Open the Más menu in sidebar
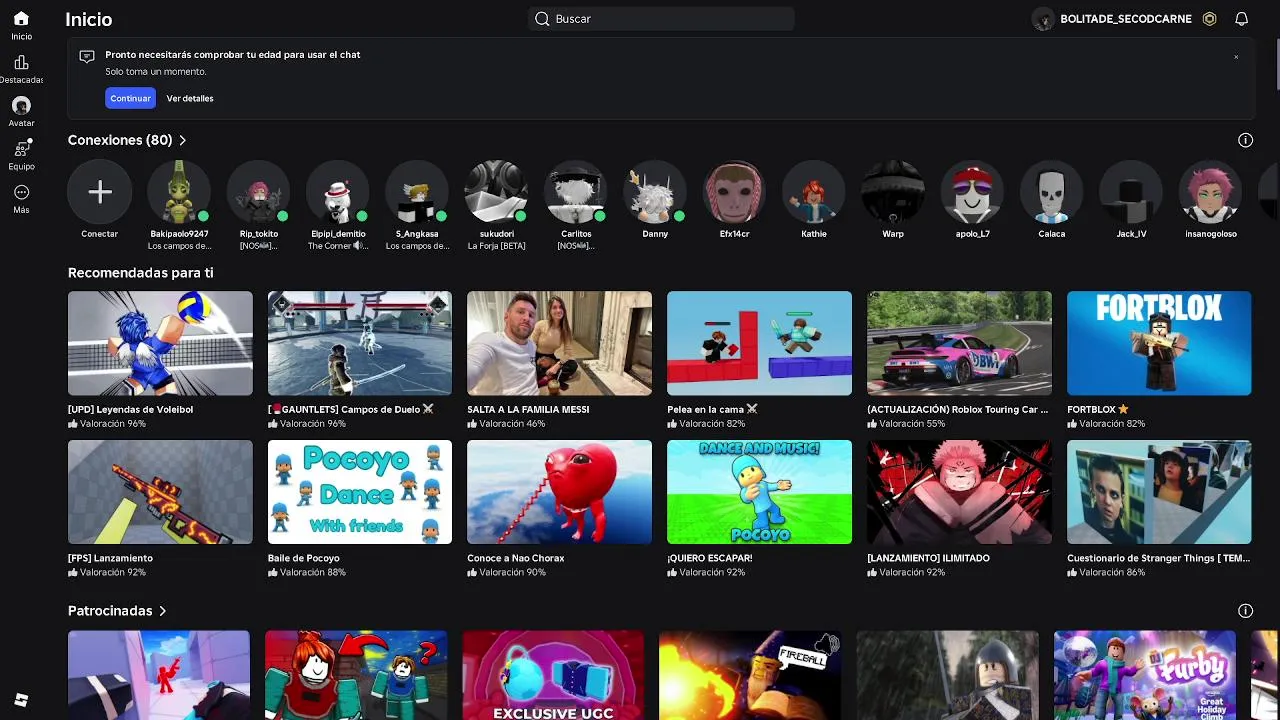 pos(21,192)
